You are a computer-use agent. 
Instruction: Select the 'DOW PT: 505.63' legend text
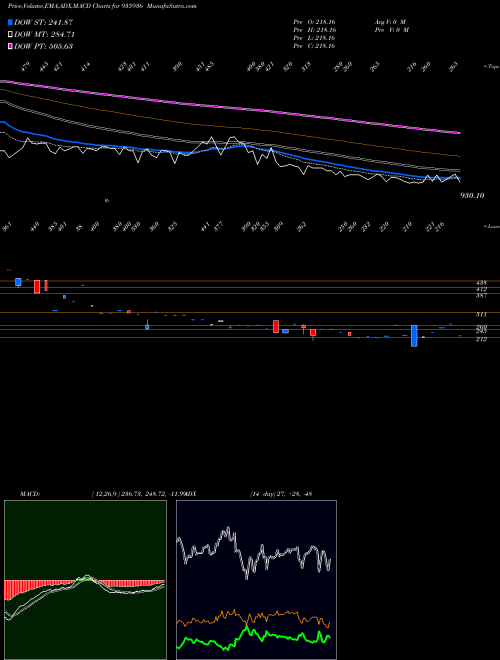pyautogui.click(x=44, y=46)
